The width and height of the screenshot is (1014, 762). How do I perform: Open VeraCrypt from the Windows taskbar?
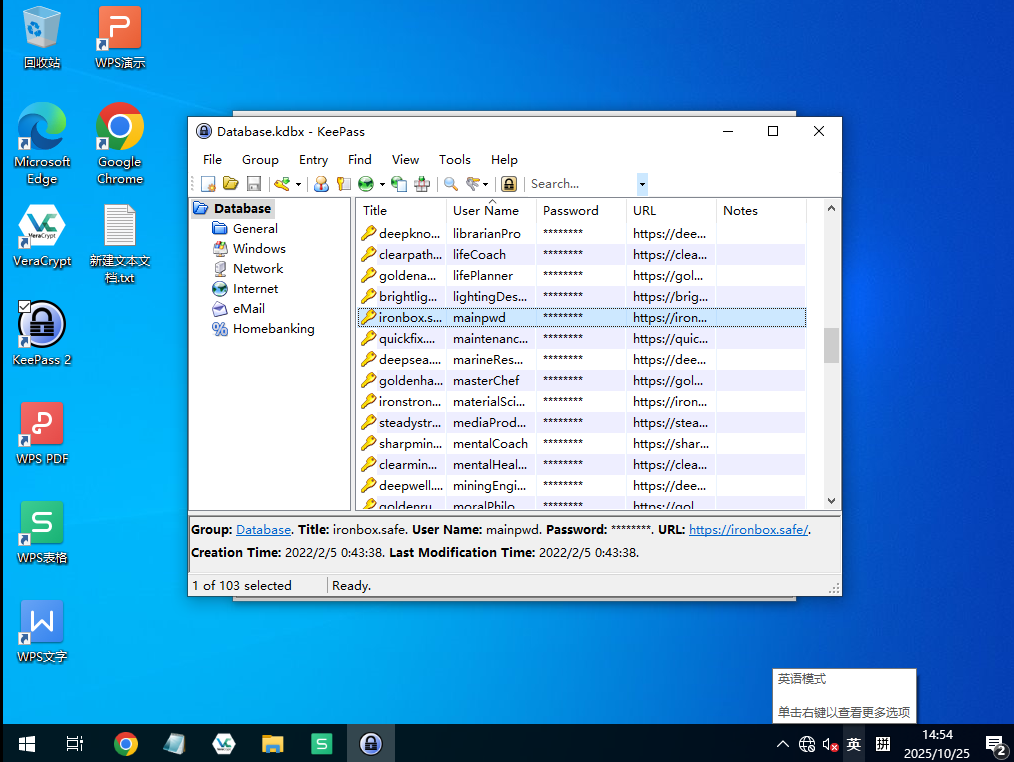224,743
